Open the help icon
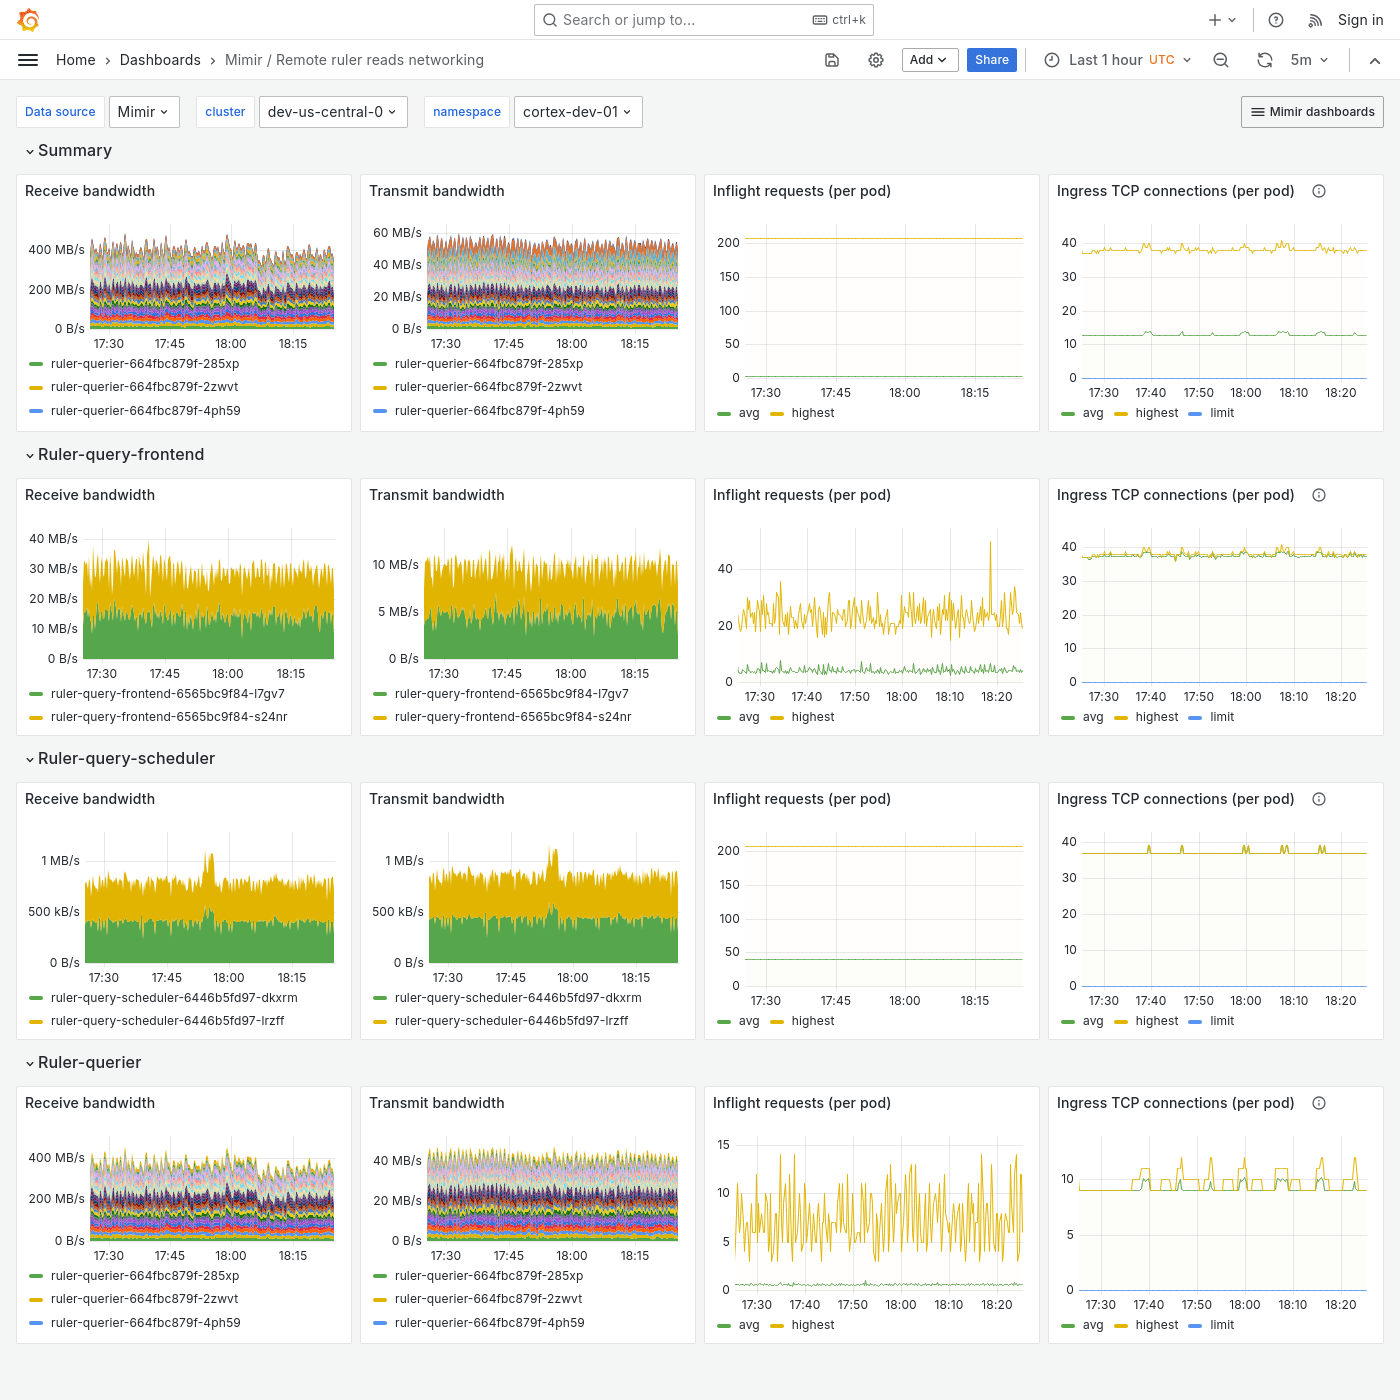The width and height of the screenshot is (1400, 1400). pos(1275,19)
